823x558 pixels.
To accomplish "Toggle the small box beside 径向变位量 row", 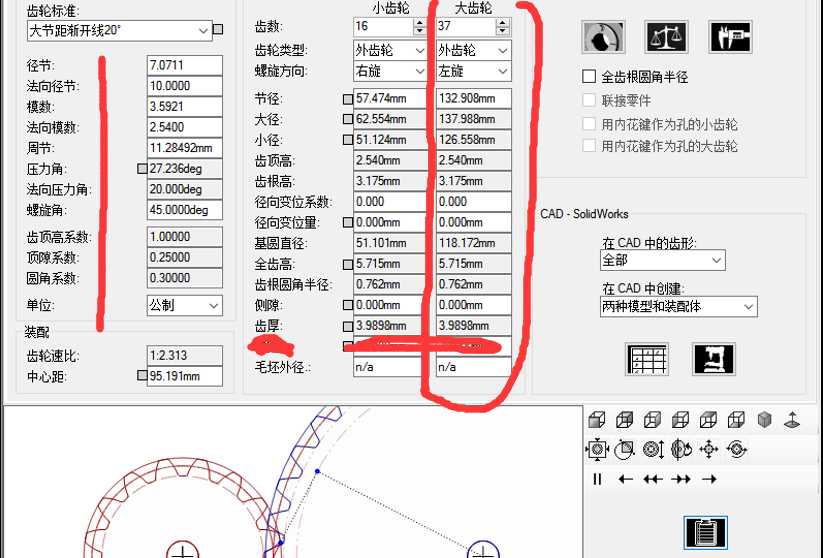I will tap(347, 223).
